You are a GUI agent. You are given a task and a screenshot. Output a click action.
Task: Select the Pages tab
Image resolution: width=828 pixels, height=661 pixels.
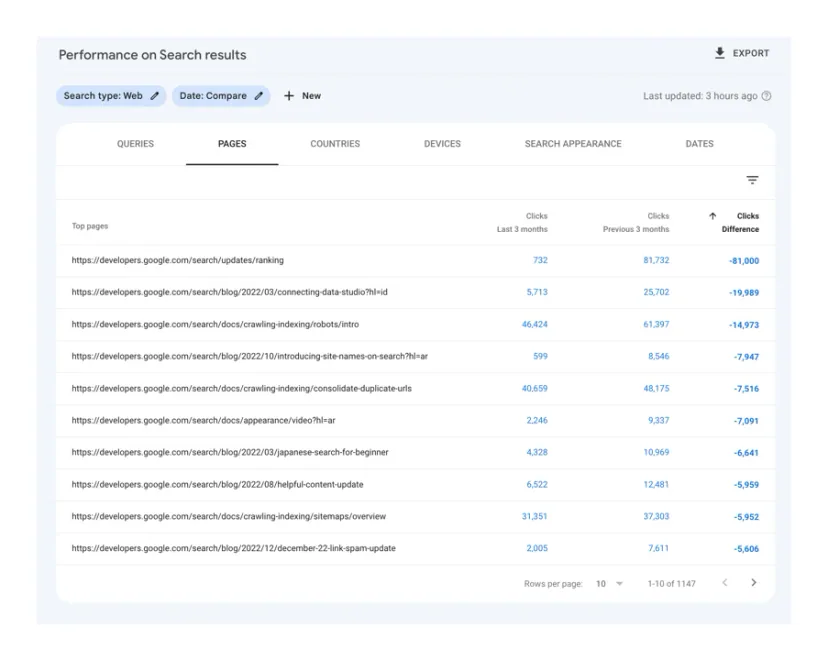click(x=232, y=144)
